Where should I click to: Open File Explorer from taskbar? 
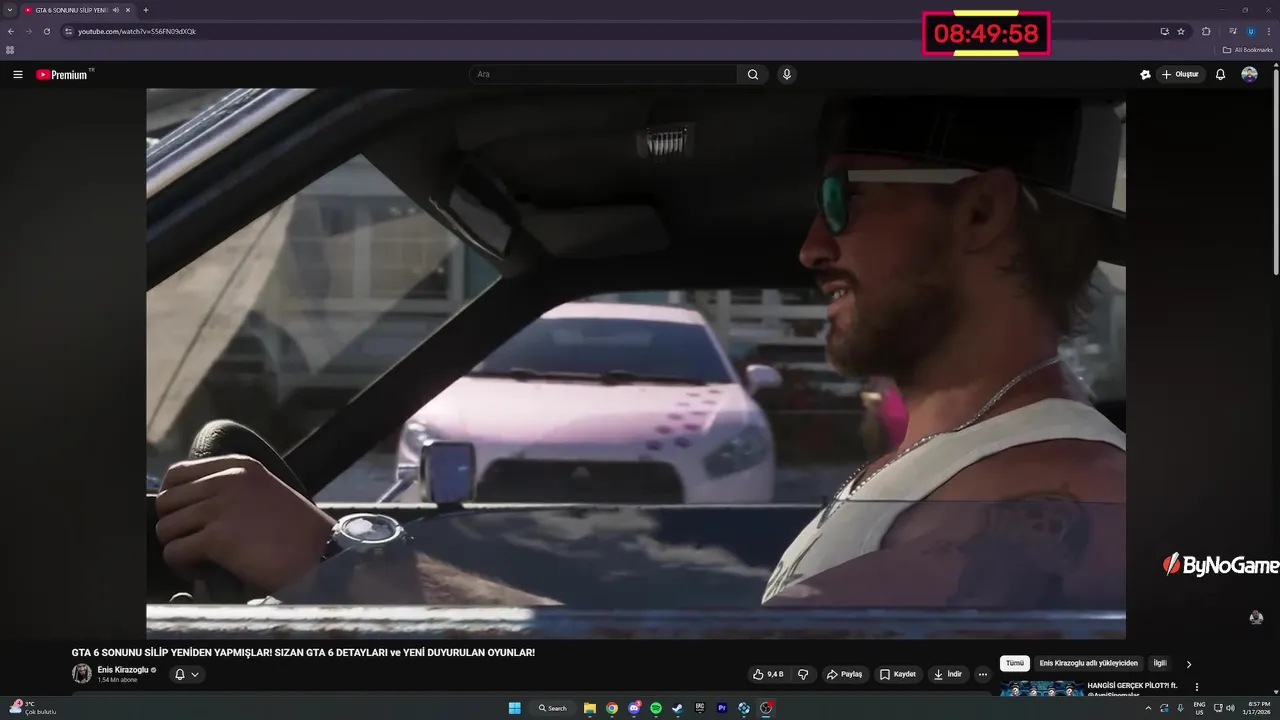point(590,708)
